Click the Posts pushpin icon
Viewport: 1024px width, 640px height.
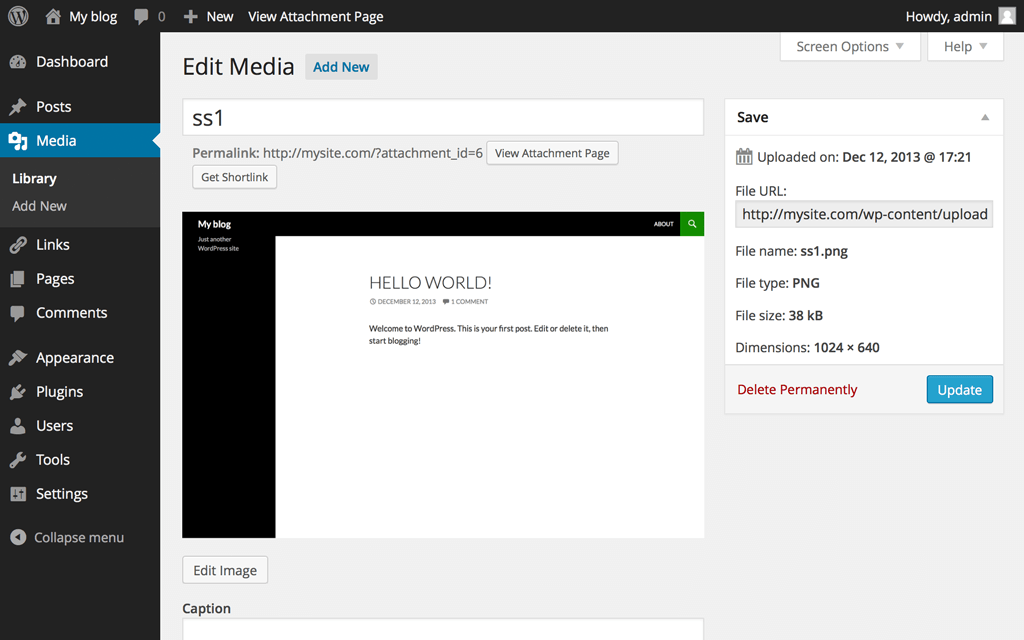18,107
